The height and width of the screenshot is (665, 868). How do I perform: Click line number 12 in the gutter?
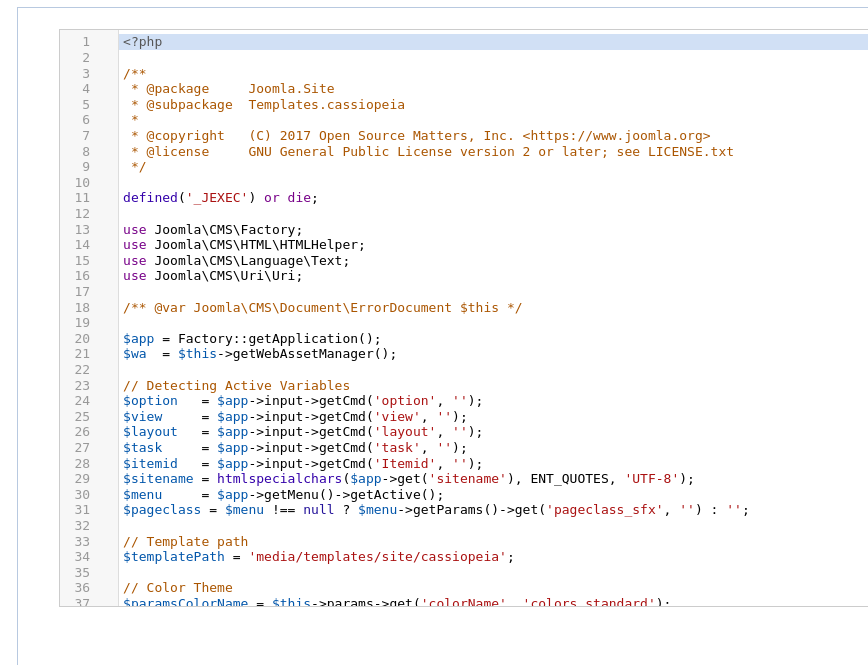coord(82,214)
